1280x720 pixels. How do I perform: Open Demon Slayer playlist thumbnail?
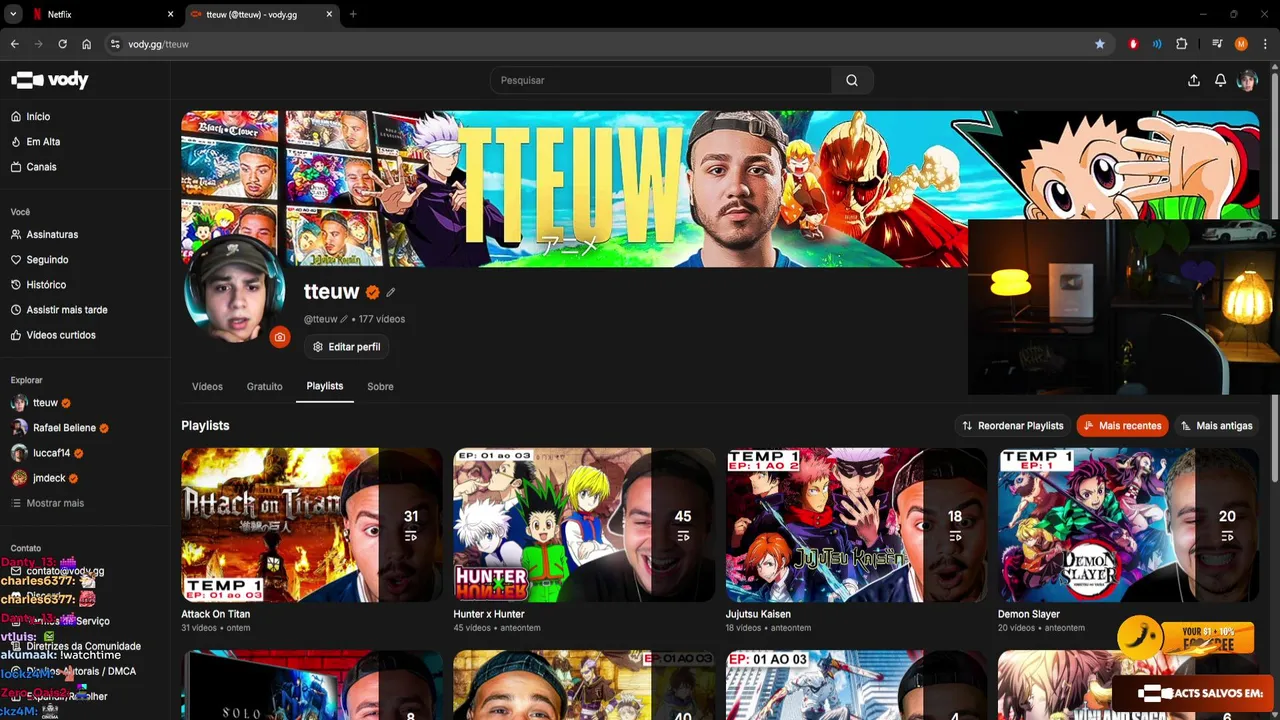[x=1128, y=525]
